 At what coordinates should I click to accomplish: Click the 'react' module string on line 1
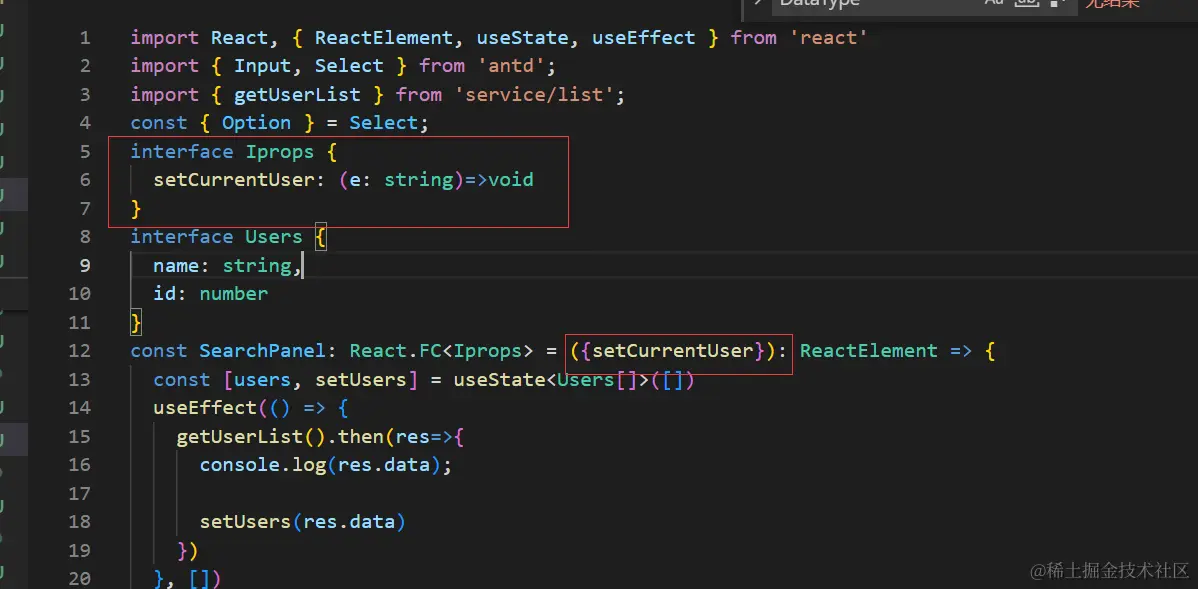(x=830, y=37)
